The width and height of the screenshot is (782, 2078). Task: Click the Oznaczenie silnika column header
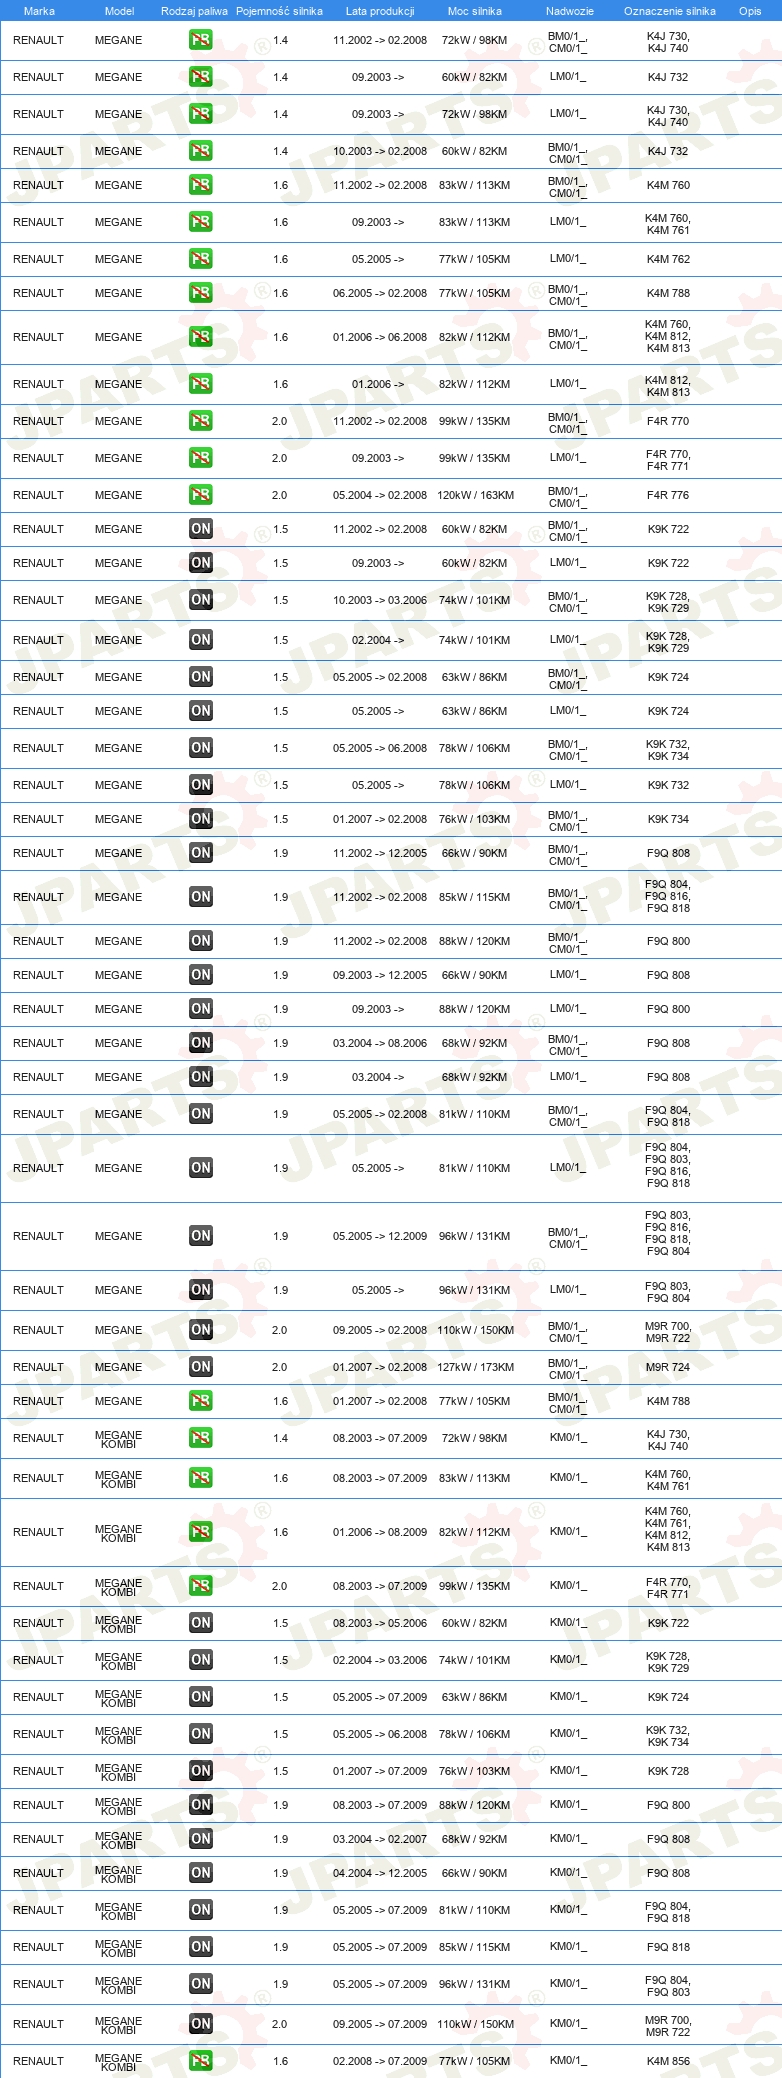coord(670,11)
